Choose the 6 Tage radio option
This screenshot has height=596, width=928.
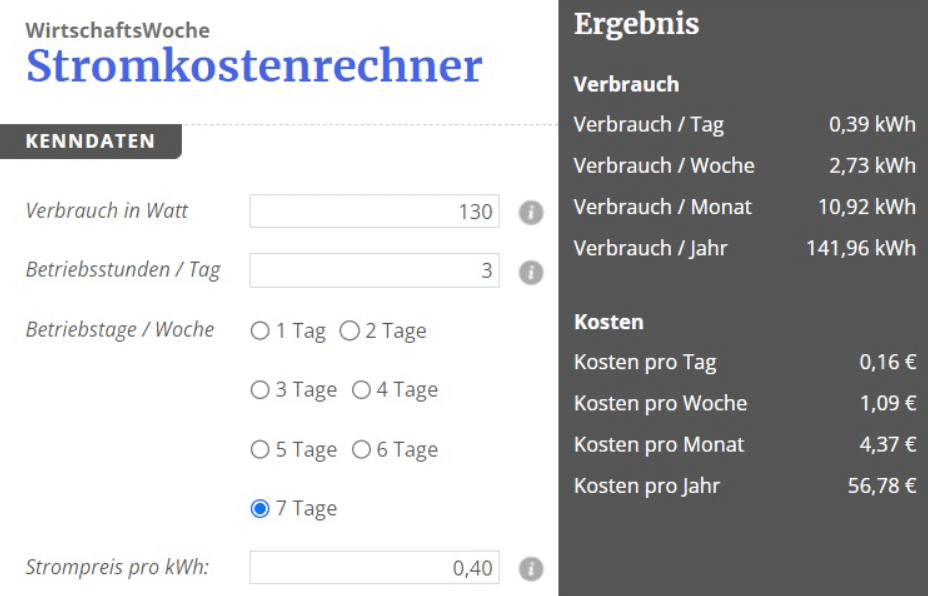[361, 449]
